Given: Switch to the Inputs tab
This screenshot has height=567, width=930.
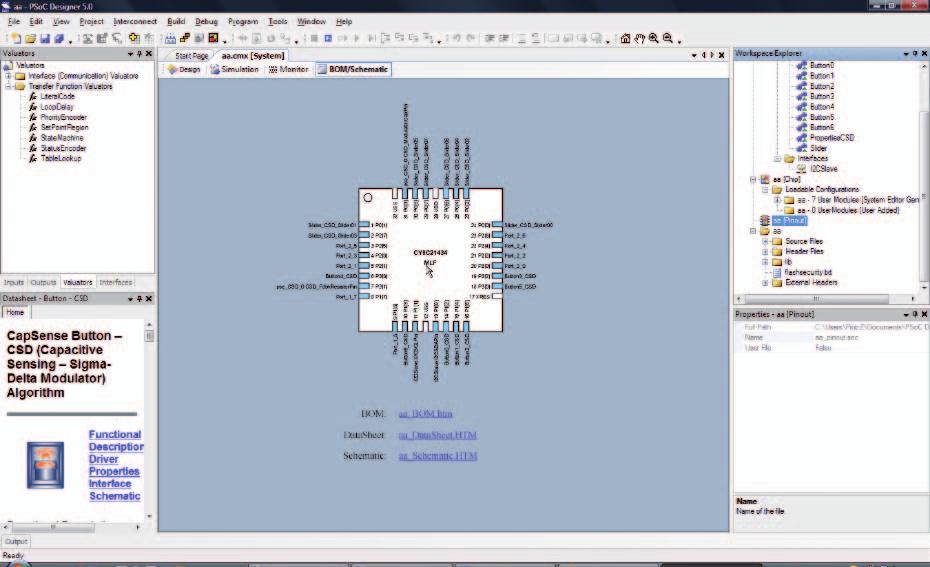Looking at the screenshot, I should (x=14, y=282).
